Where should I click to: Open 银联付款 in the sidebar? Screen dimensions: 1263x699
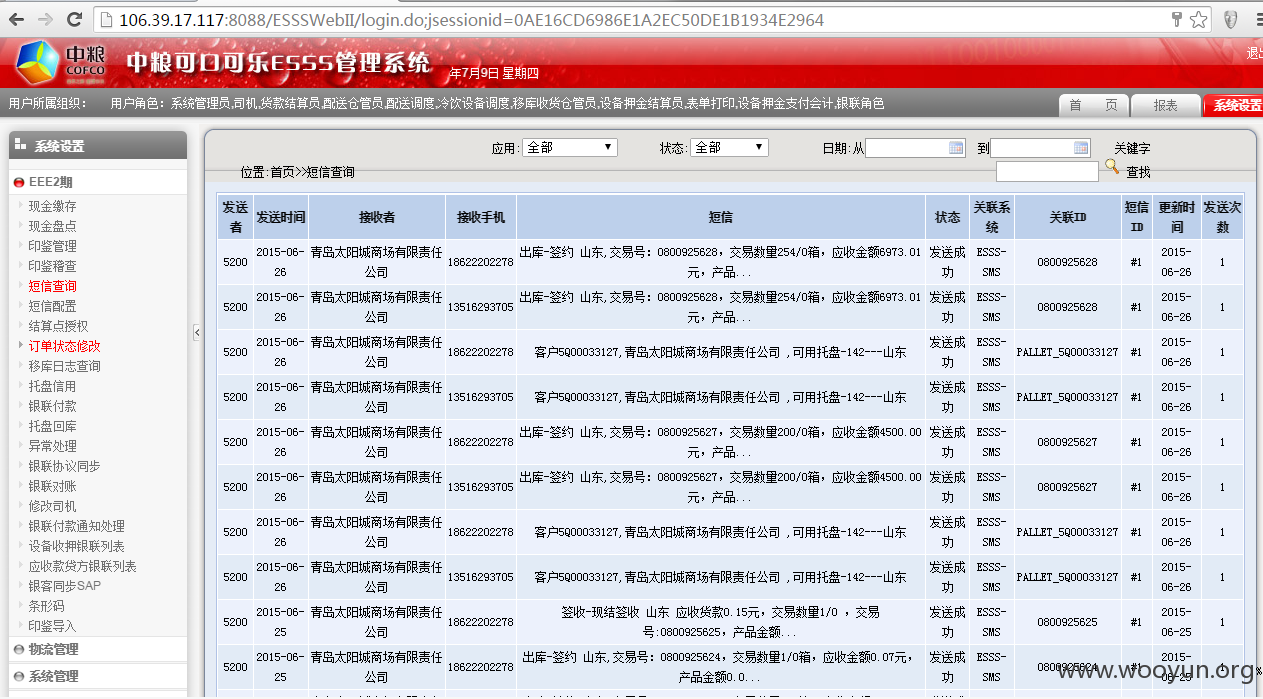(52, 406)
